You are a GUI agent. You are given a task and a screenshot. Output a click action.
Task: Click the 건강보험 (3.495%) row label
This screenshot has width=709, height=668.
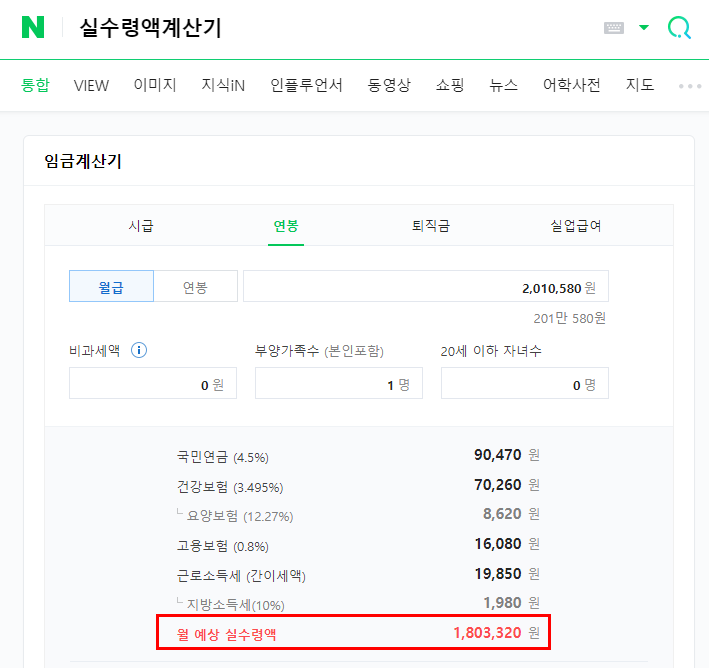230,486
